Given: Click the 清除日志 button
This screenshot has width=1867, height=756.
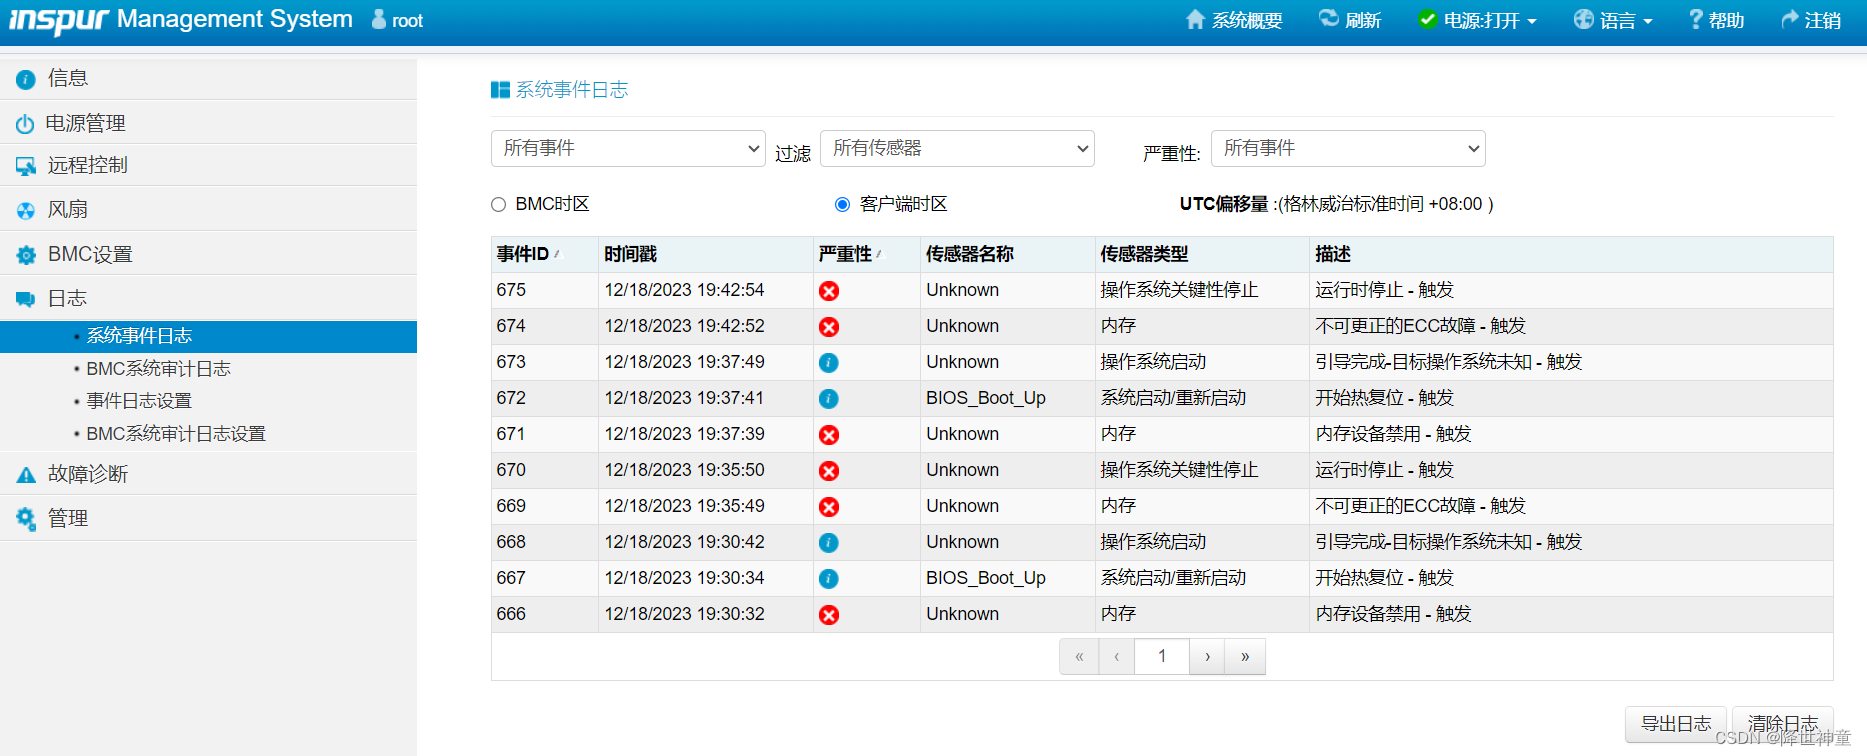Looking at the screenshot, I should click(x=1782, y=724).
